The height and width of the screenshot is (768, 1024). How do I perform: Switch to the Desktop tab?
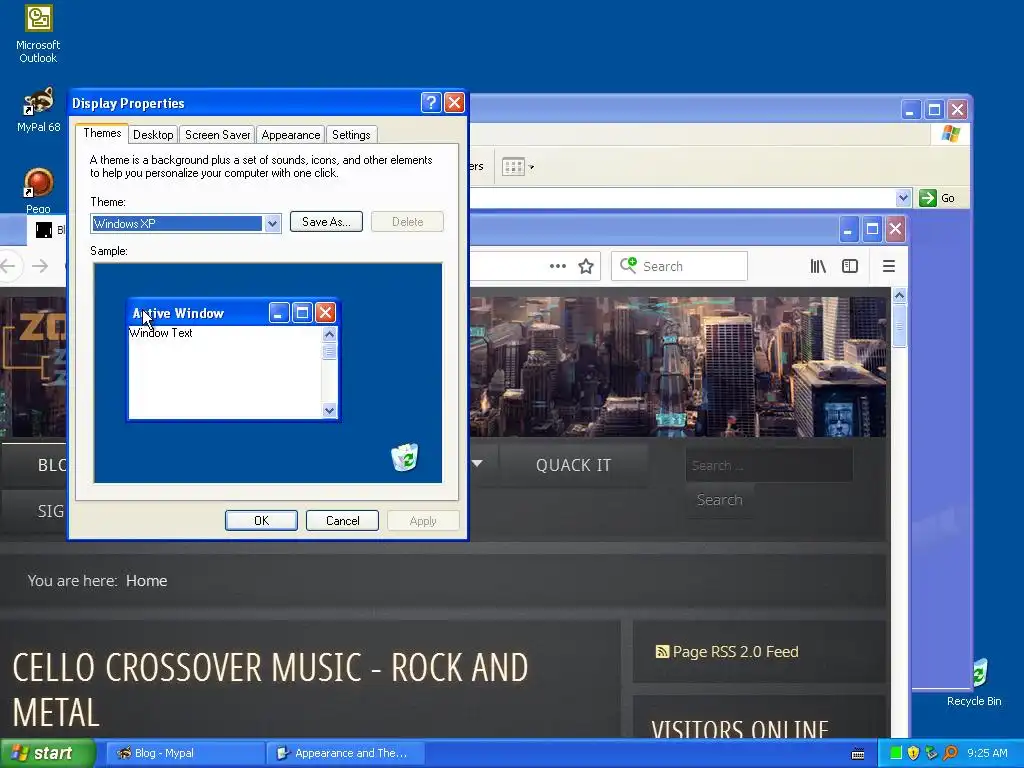(153, 135)
